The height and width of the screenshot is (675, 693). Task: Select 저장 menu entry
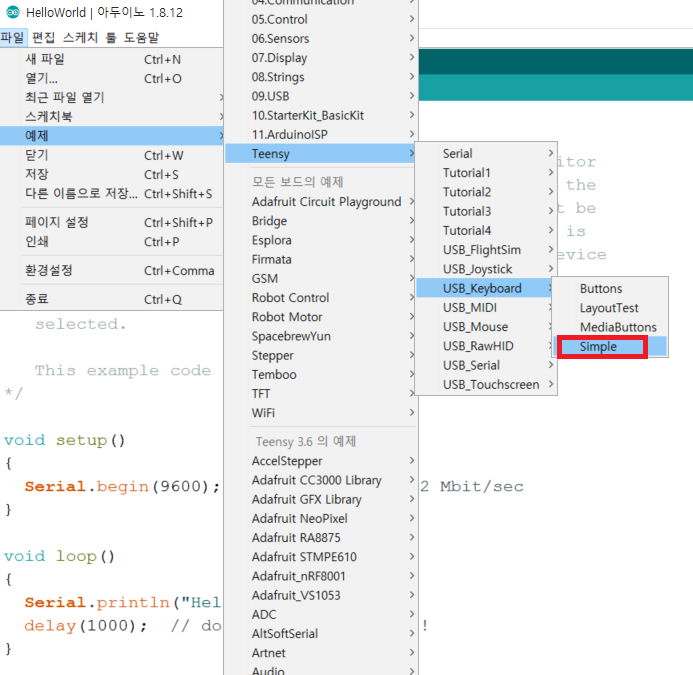[111, 174]
